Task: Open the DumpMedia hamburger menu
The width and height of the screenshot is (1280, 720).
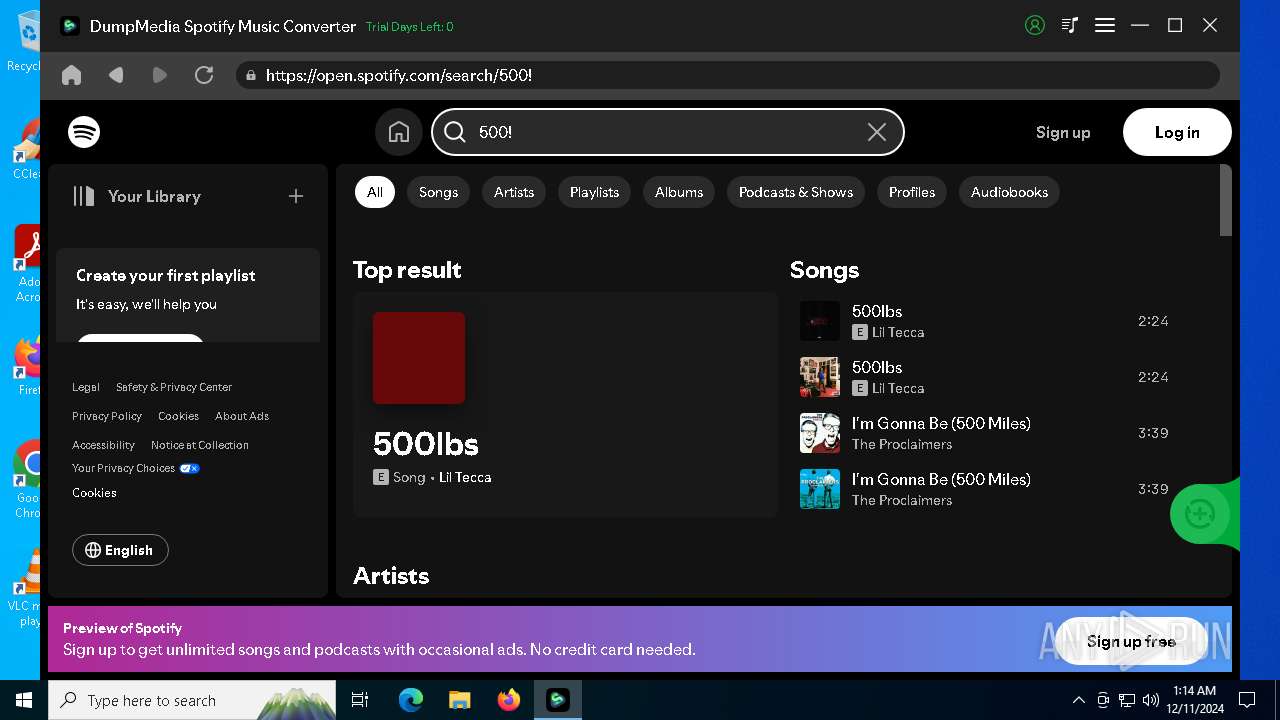Action: coord(1105,26)
